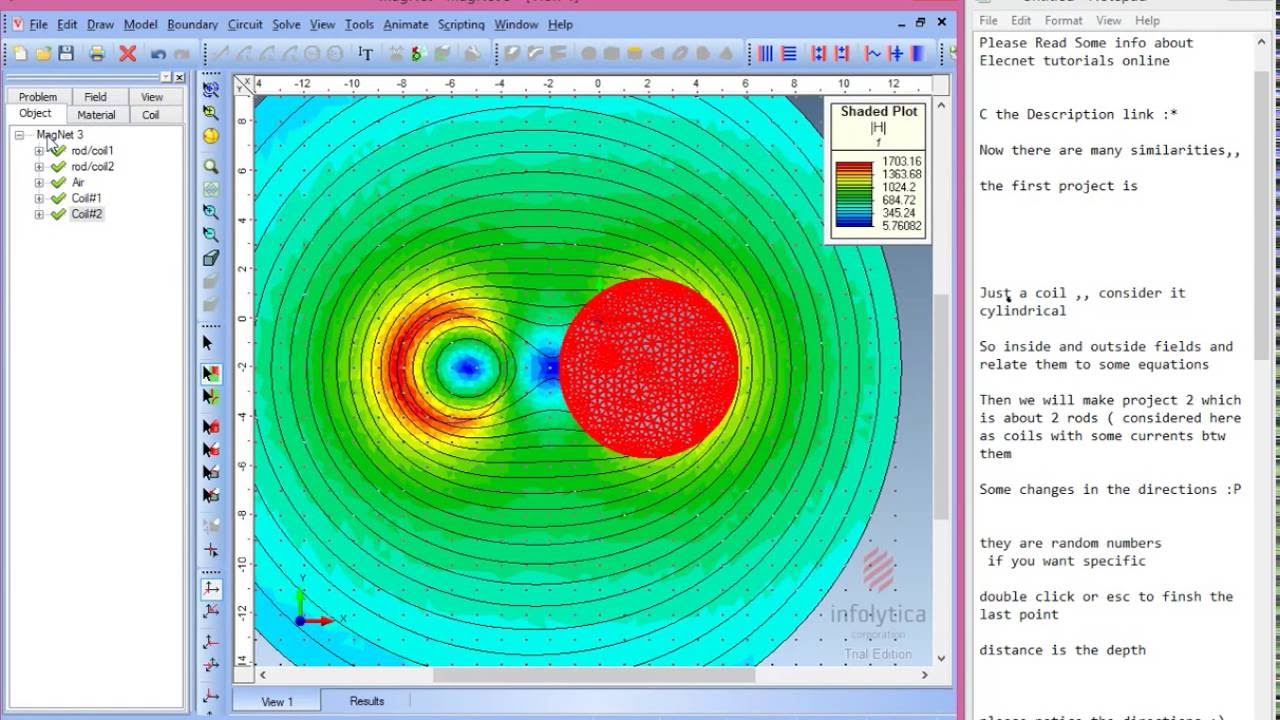Collapse the MagNet 3 tree root
Image resolution: width=1280 pixels, height=720 pixels.
[x=19, y=135]
